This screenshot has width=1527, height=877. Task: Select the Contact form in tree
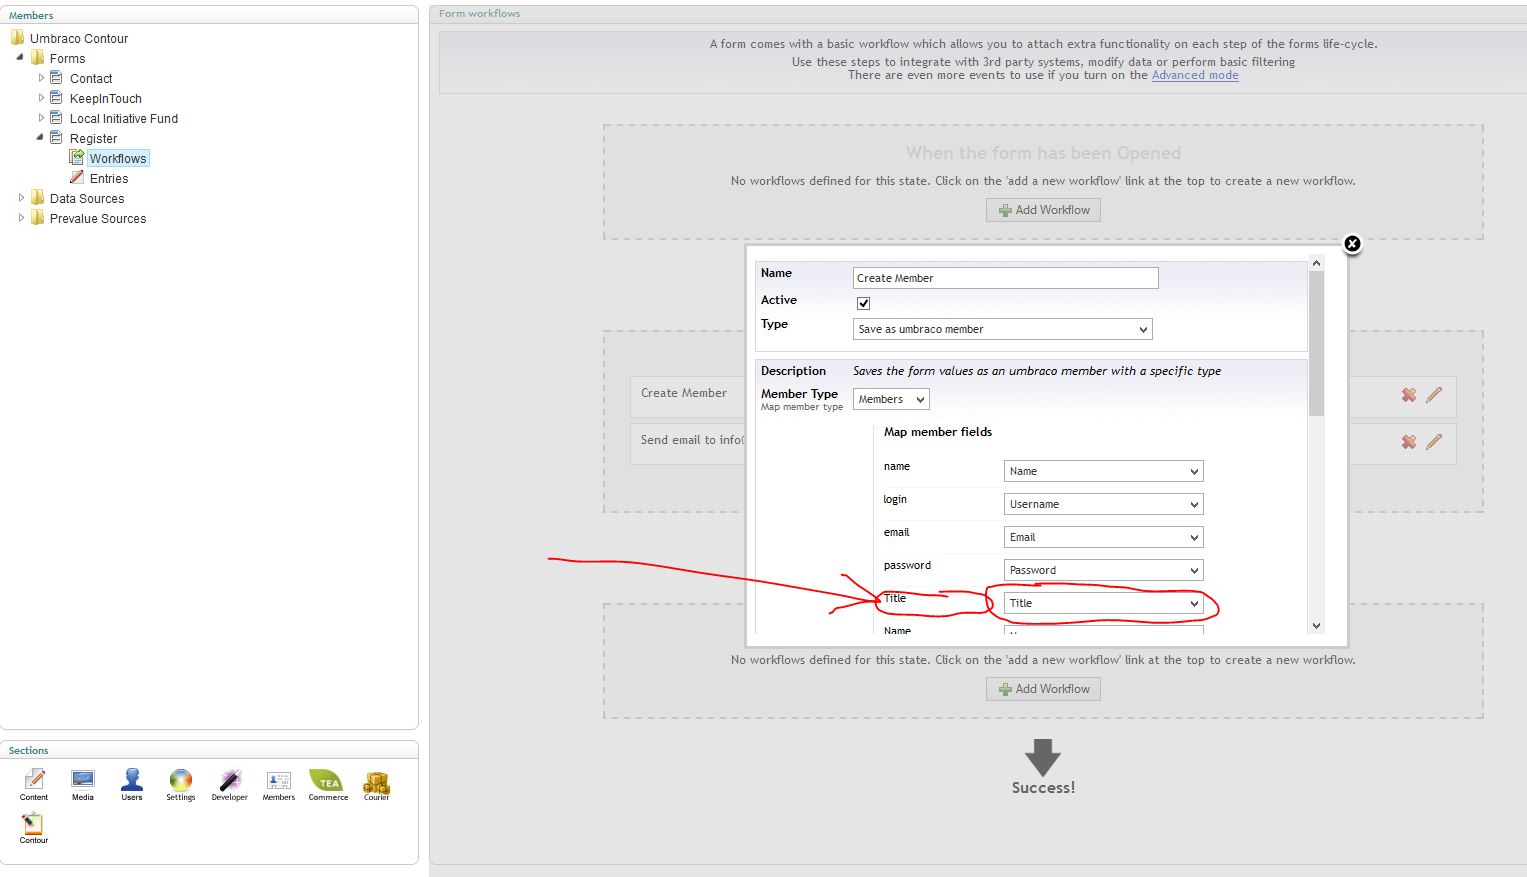point(91,79)
